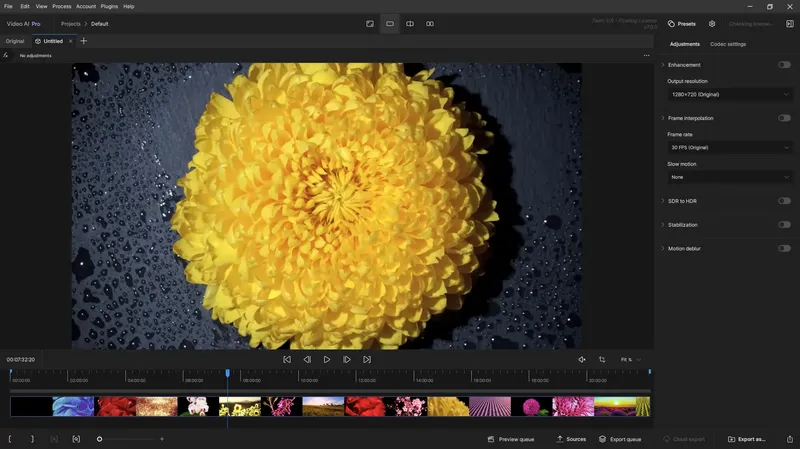This screenshot has width=800, height=449.
Task: Open the Preview queue
Action: coord(511,439)
